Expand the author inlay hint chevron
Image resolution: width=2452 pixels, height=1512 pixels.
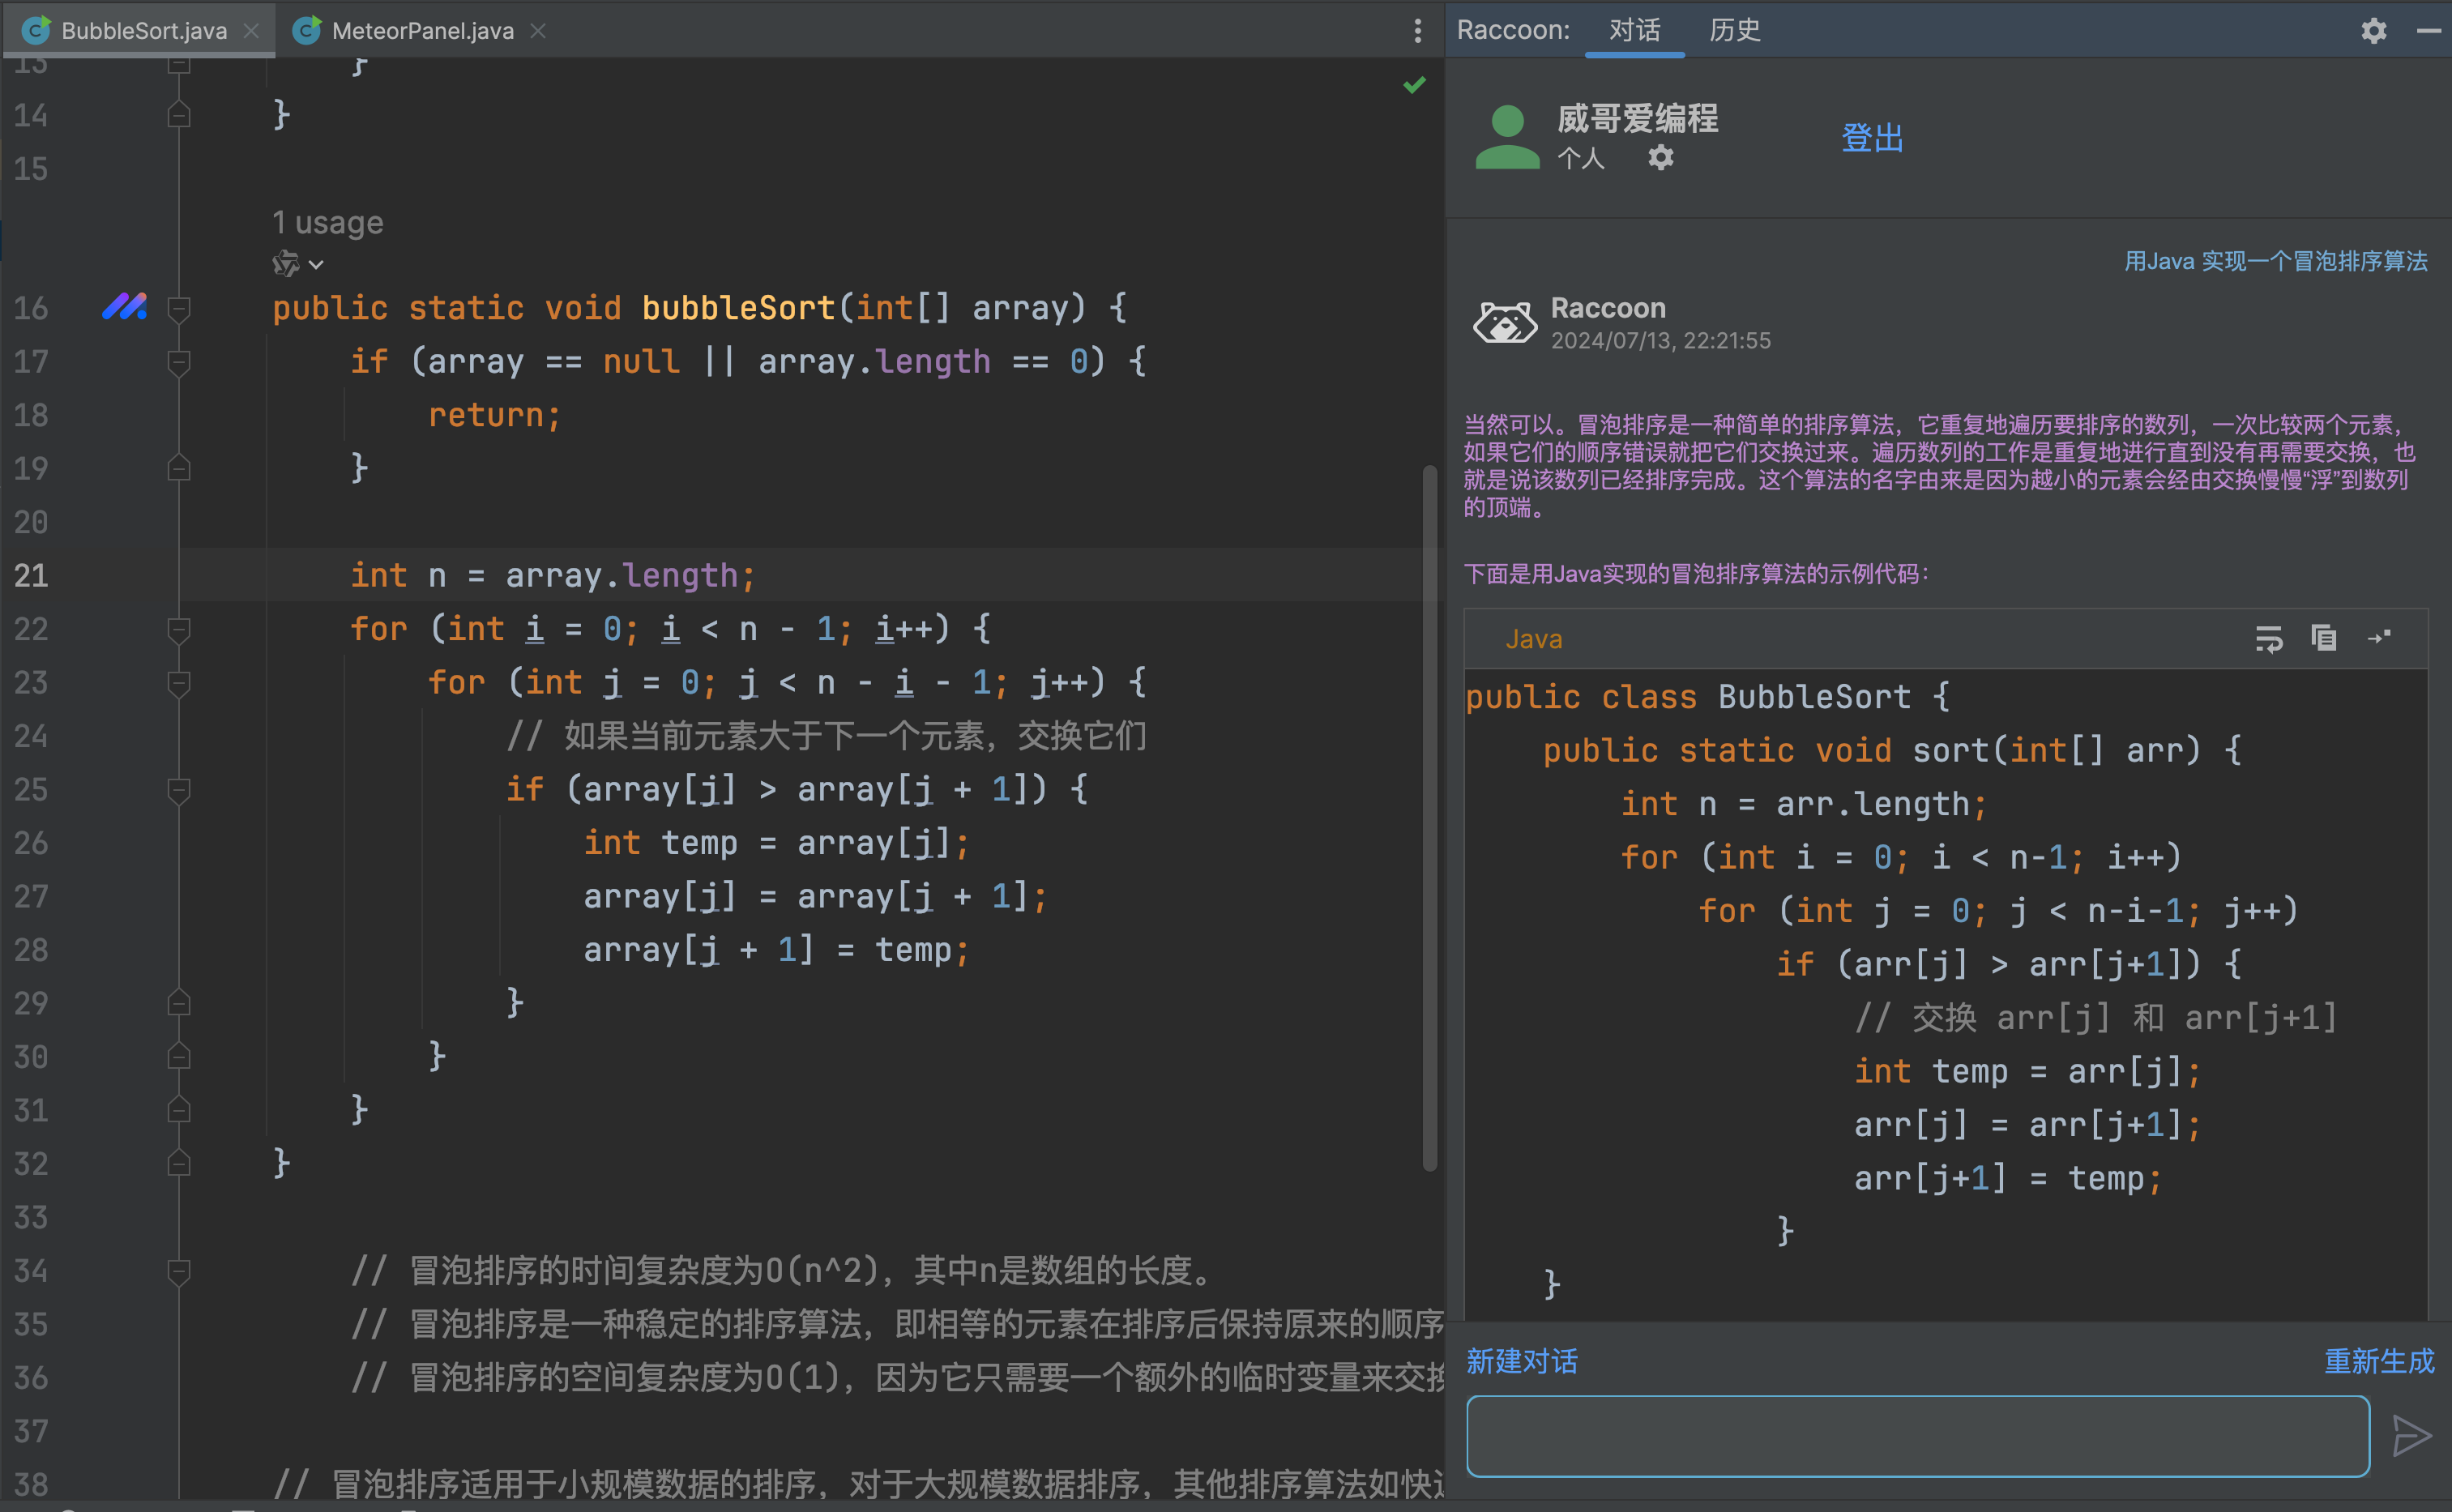(x=316, y=264)
